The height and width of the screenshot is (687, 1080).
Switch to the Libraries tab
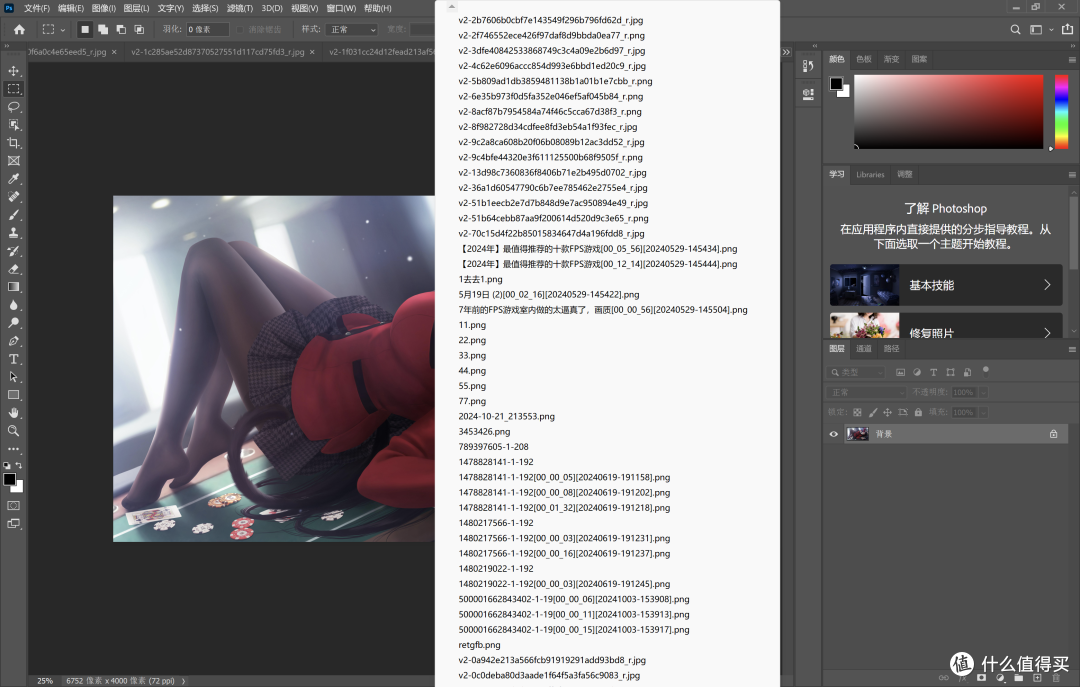click(x=870, y=174)
